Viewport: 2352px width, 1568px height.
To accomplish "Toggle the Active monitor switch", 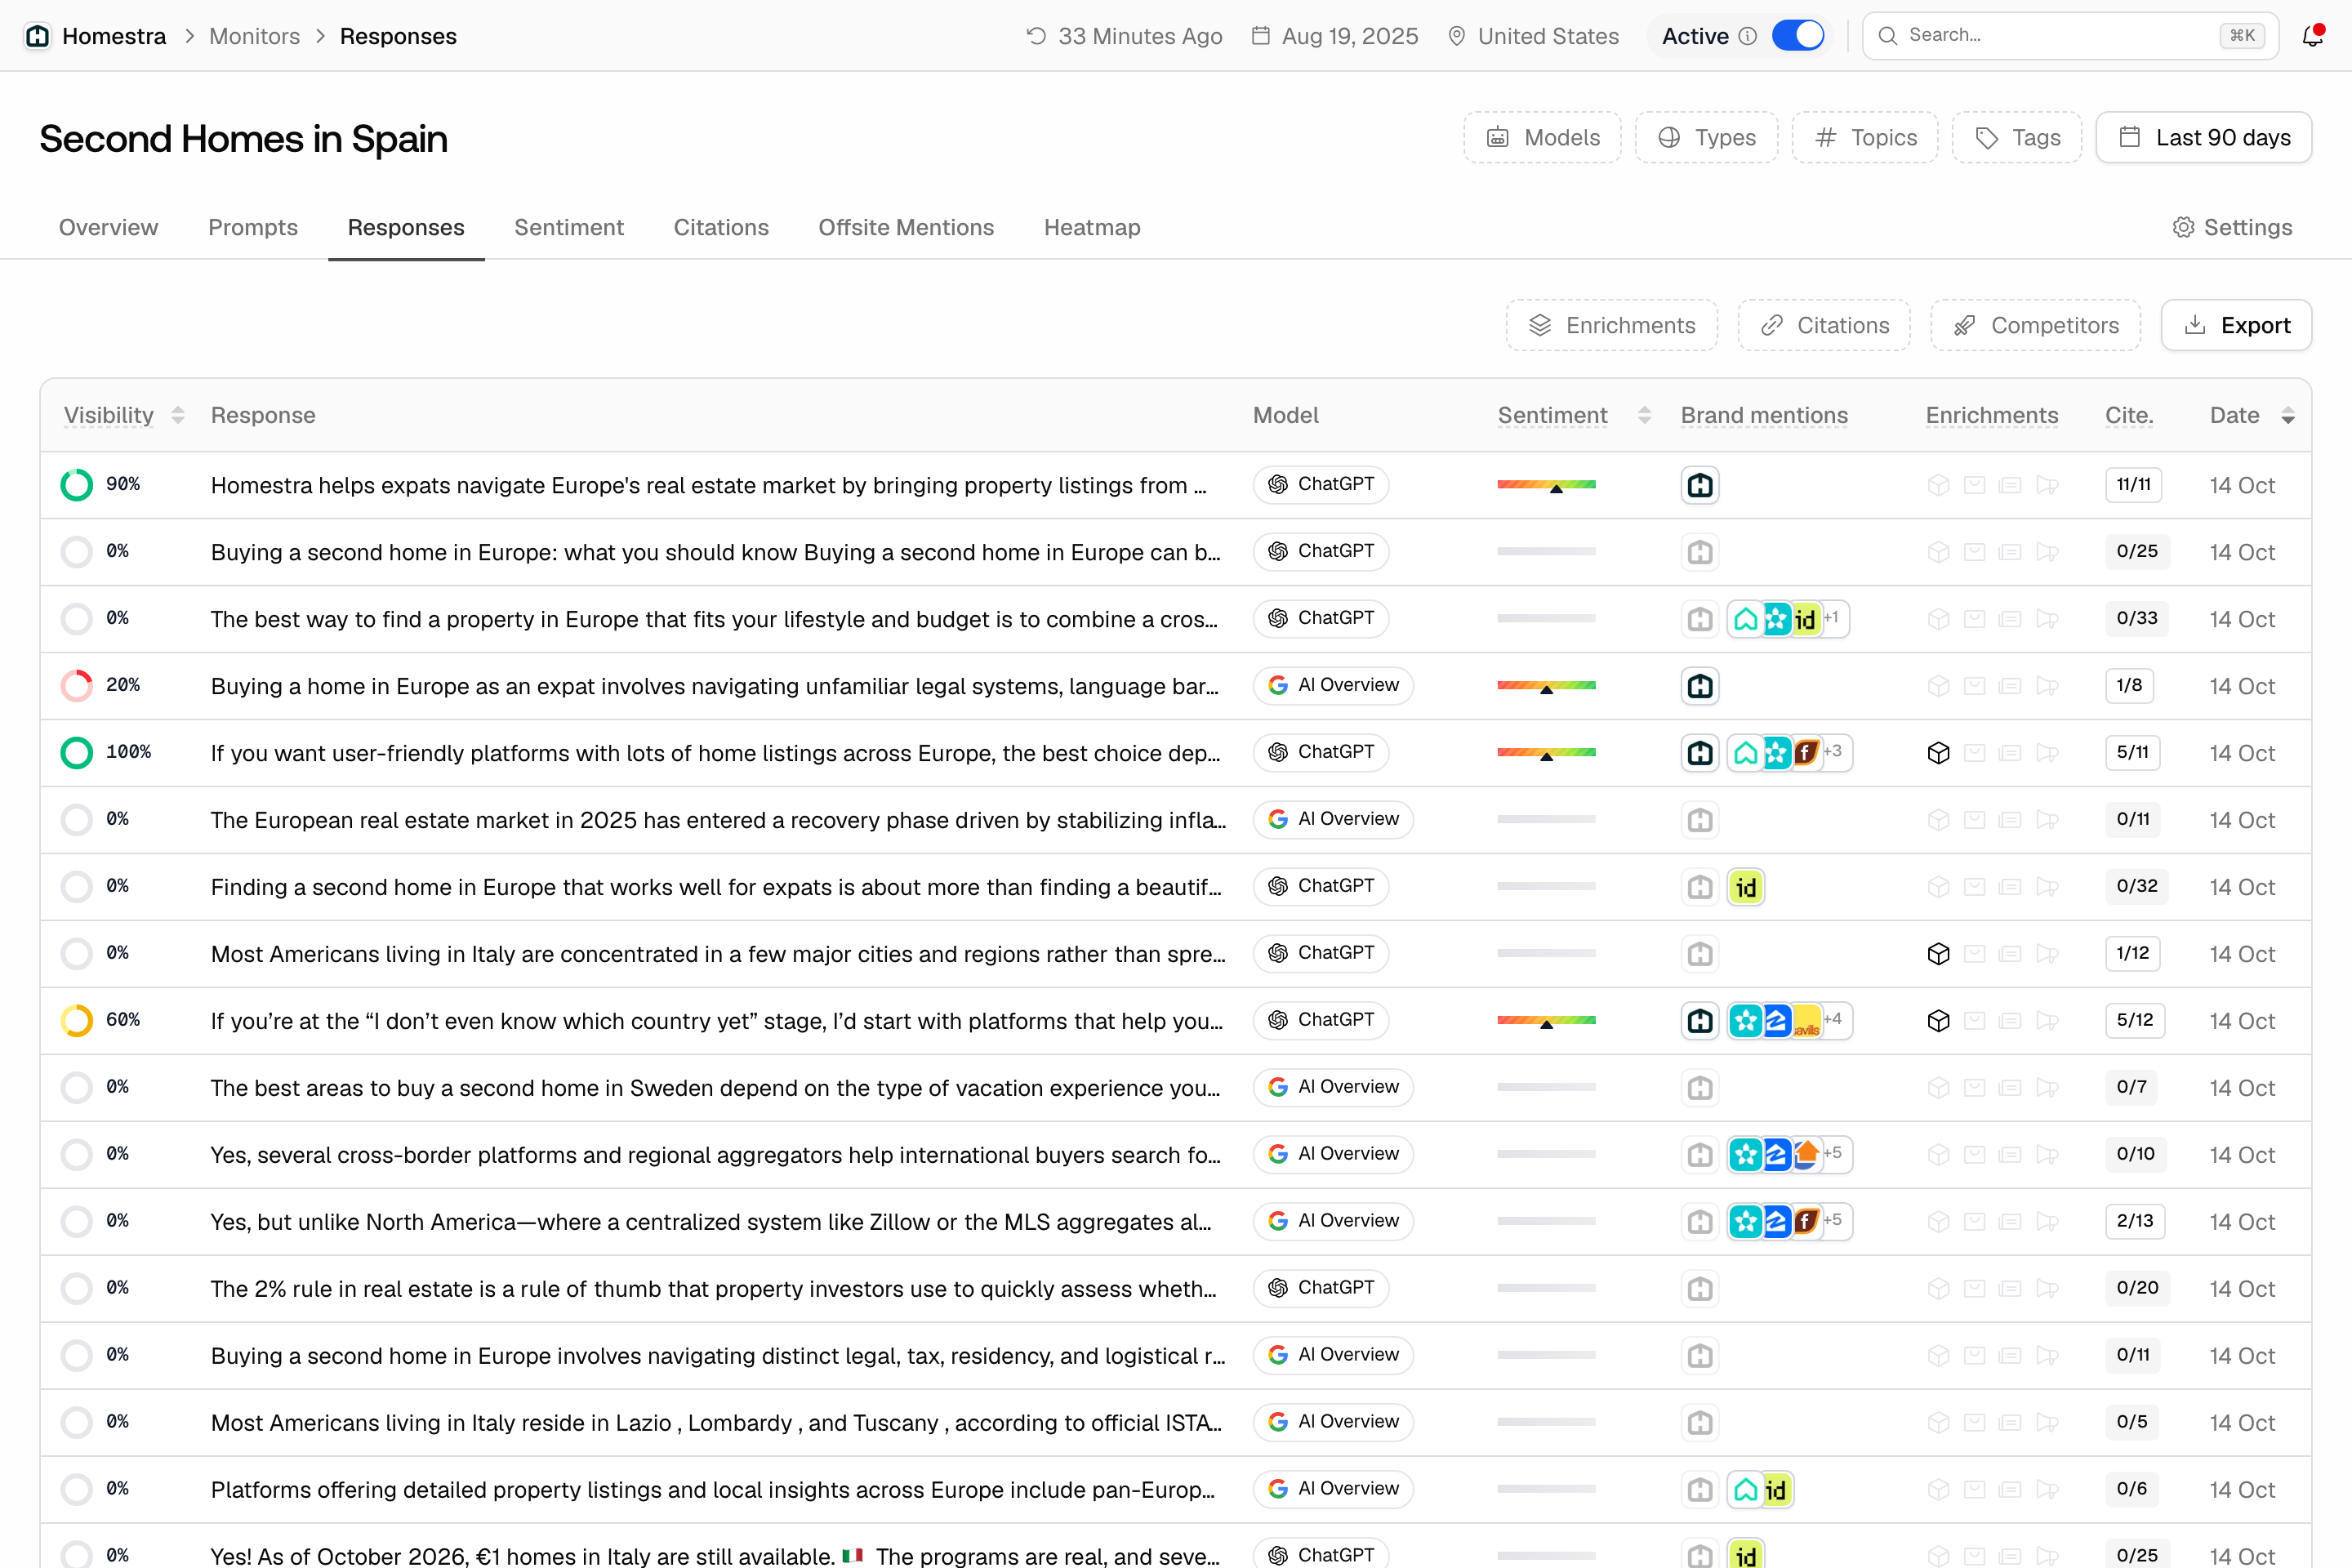I will coord(1798,36).
